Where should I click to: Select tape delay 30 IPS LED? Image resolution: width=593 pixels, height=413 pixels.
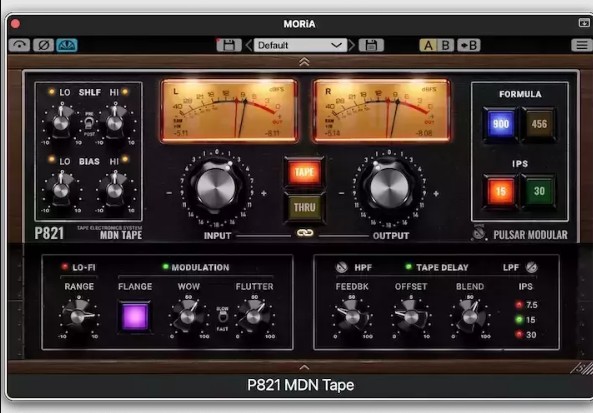519,334
